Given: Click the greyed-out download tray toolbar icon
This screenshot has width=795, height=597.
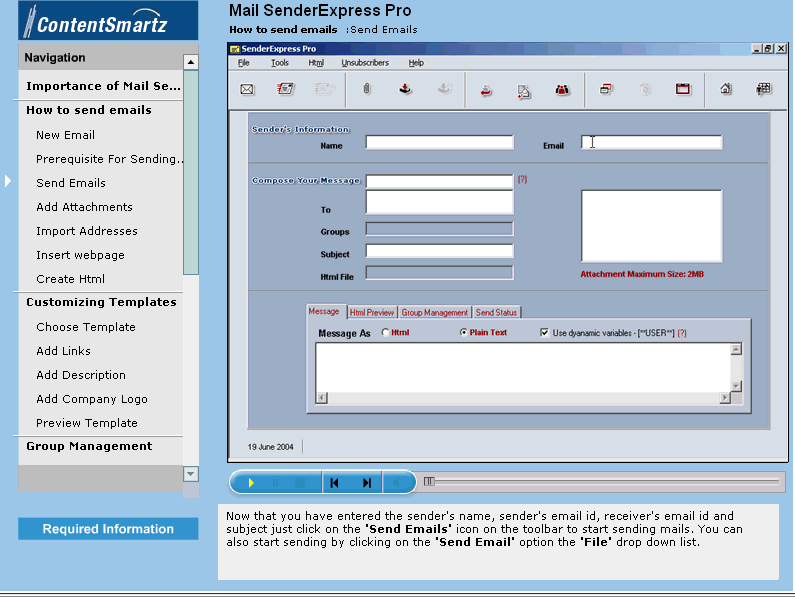Looking at the screenshot, I should 445,89.
